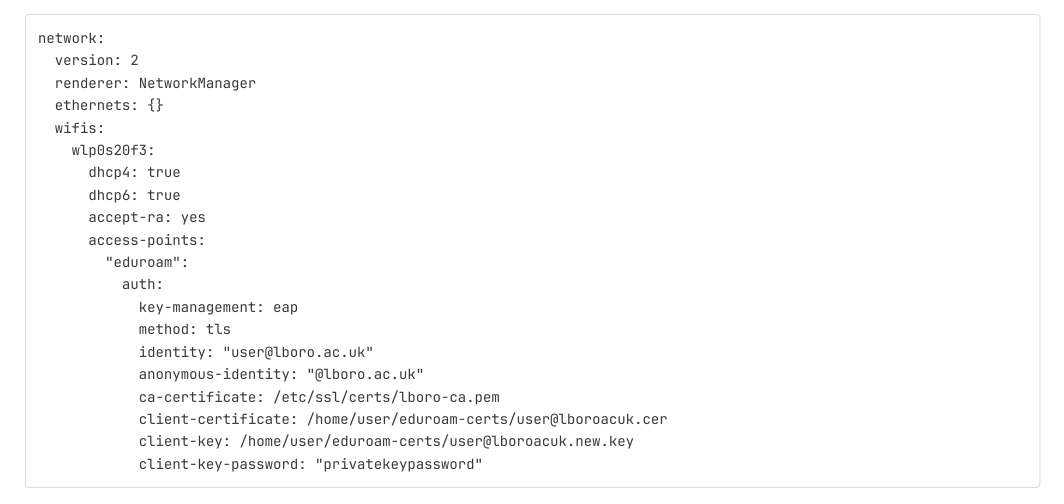Click the "method: tls" line

[x=185, y=329]
